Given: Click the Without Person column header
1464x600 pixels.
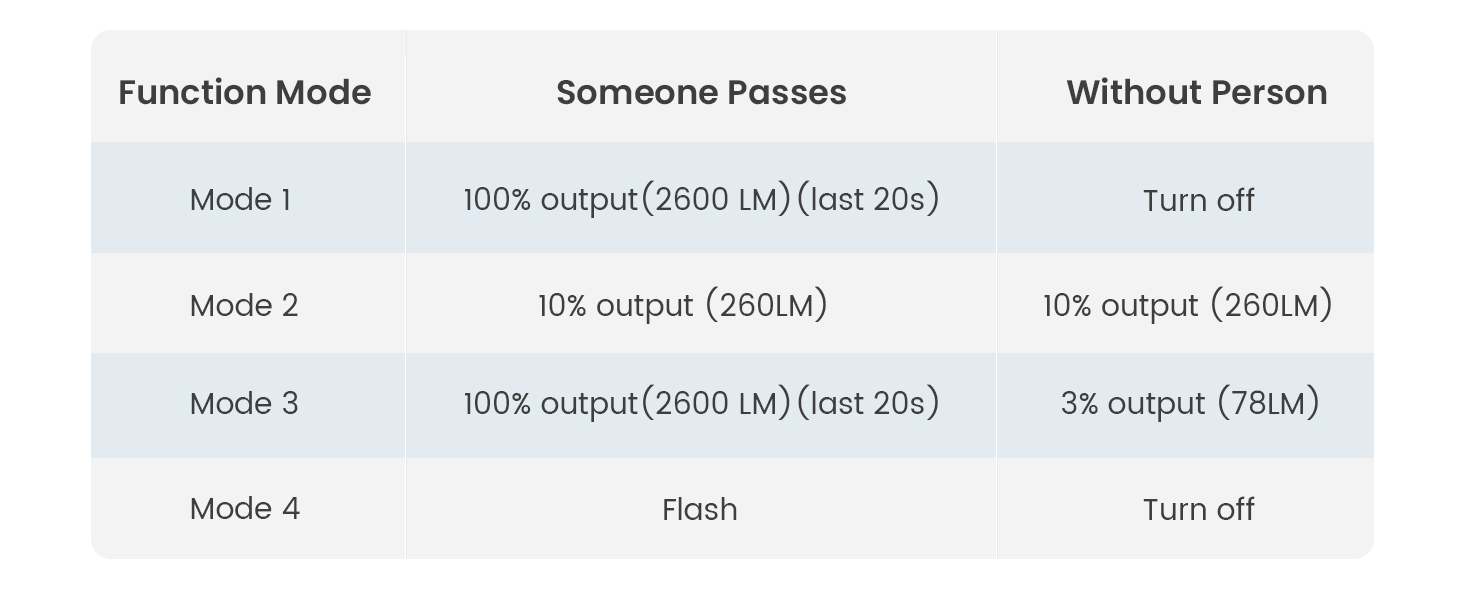Looking at the screenshot, I should pyautogui.click(x=1196, y=92).
